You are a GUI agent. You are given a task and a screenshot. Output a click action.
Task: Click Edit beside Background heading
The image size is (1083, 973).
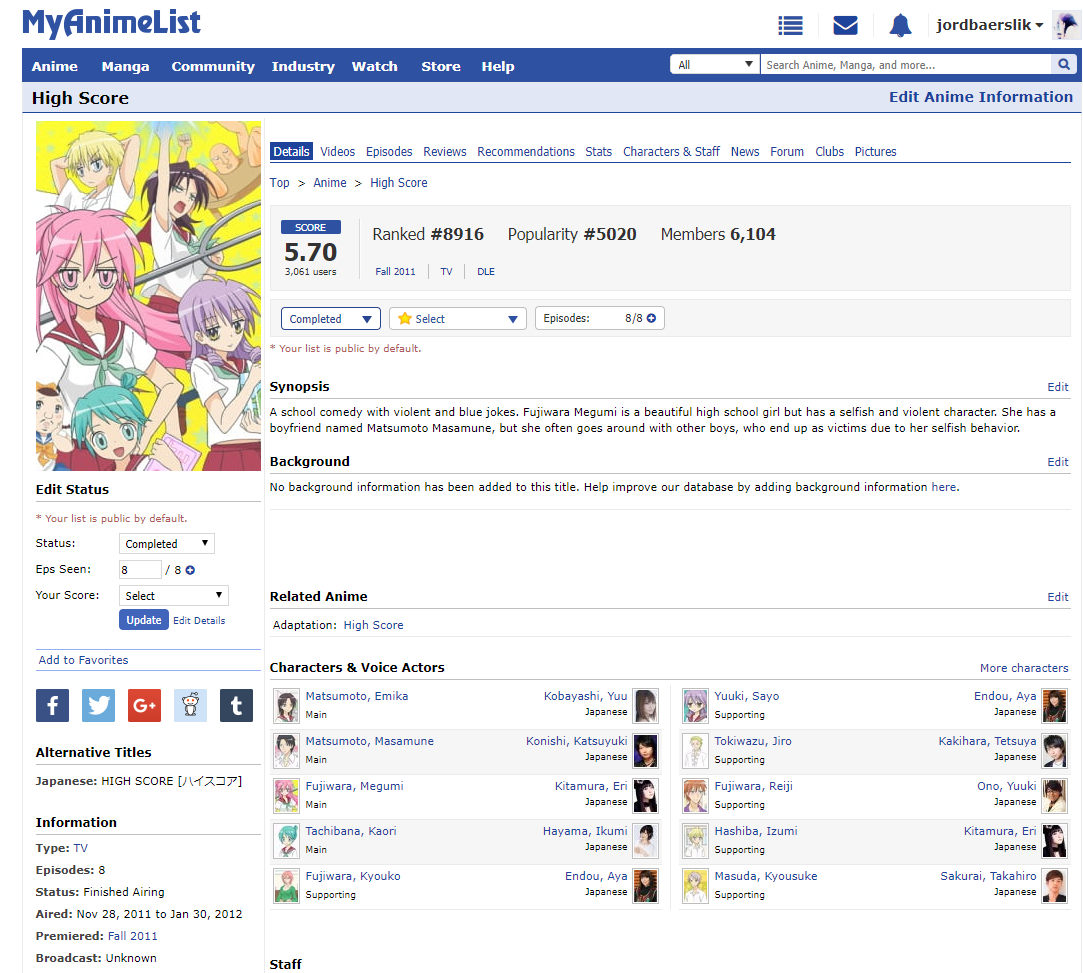[1057, 461]
